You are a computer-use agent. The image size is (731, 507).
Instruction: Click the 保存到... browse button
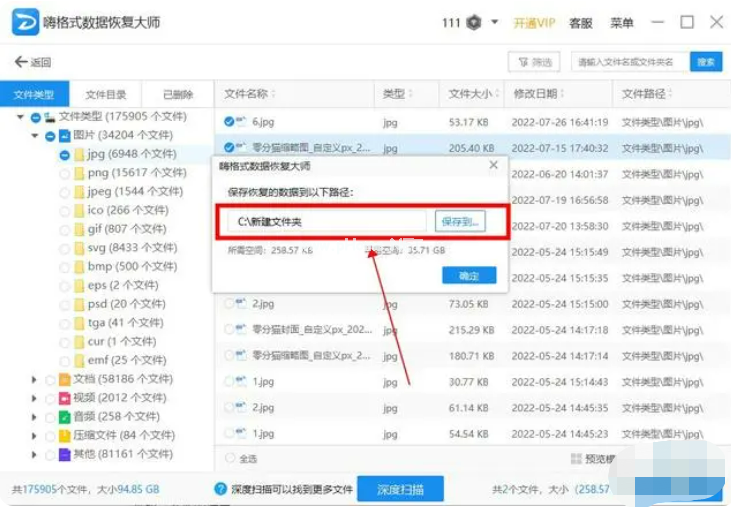click(460, 222)
